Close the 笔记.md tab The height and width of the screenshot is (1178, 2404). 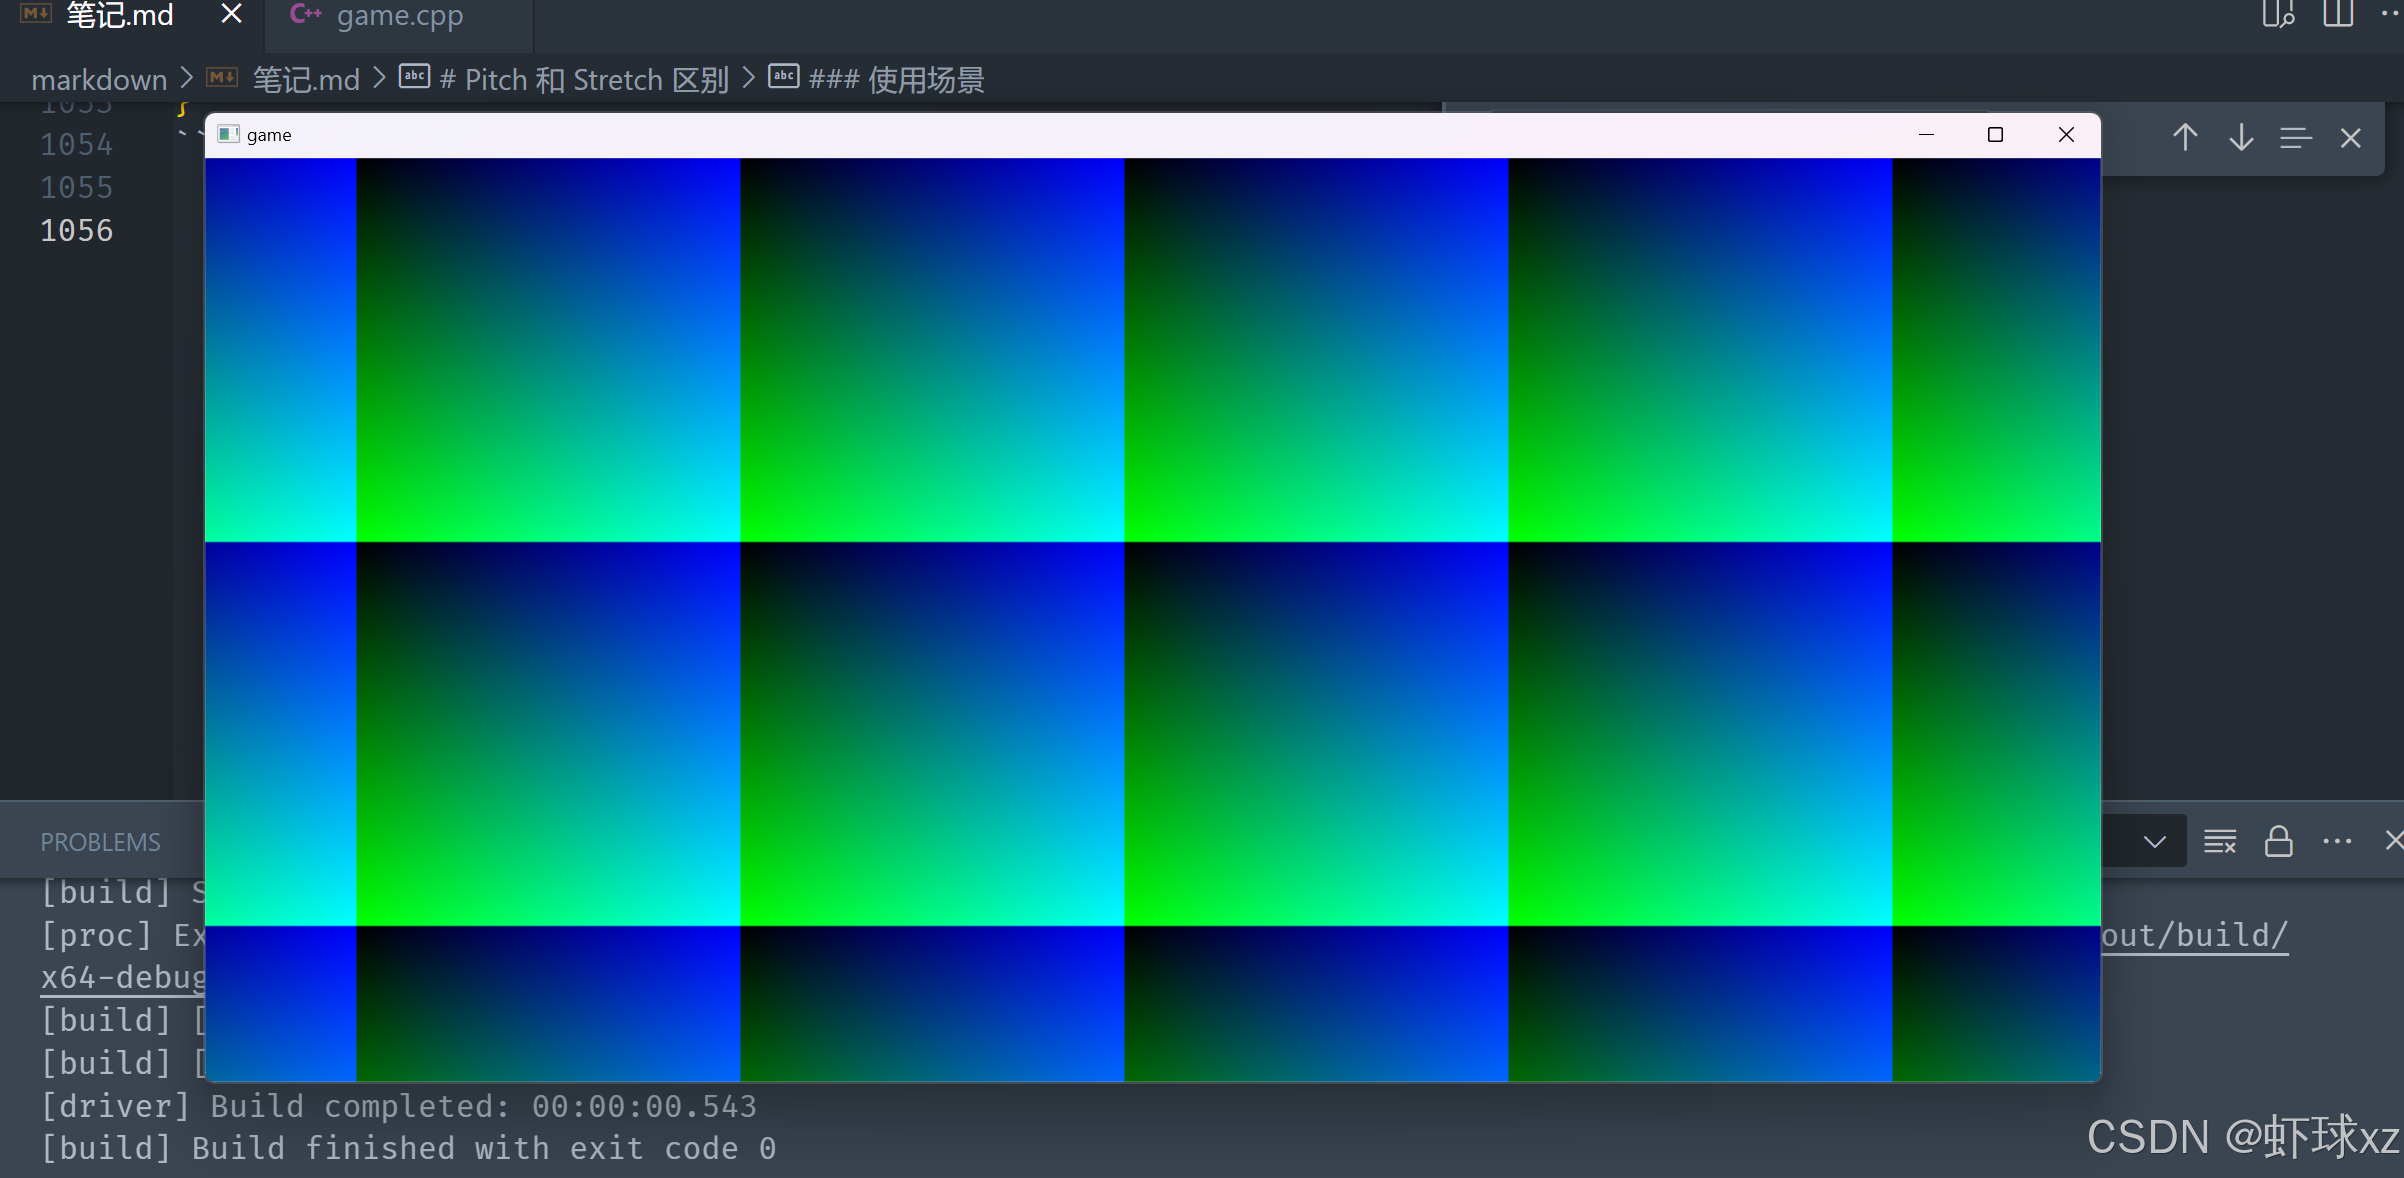click(231, 14)
